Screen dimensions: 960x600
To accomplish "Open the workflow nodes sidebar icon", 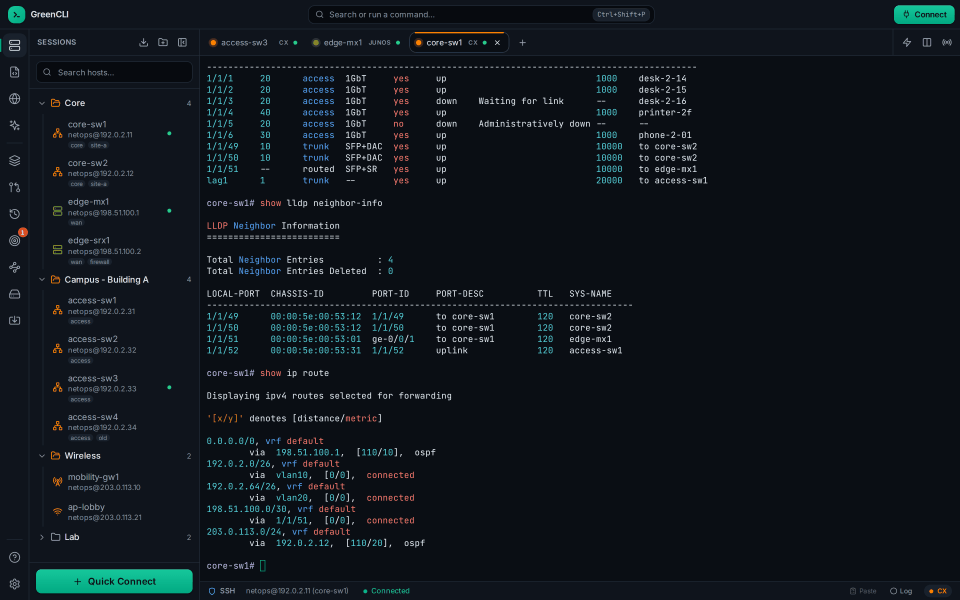I will pos(15,268).
